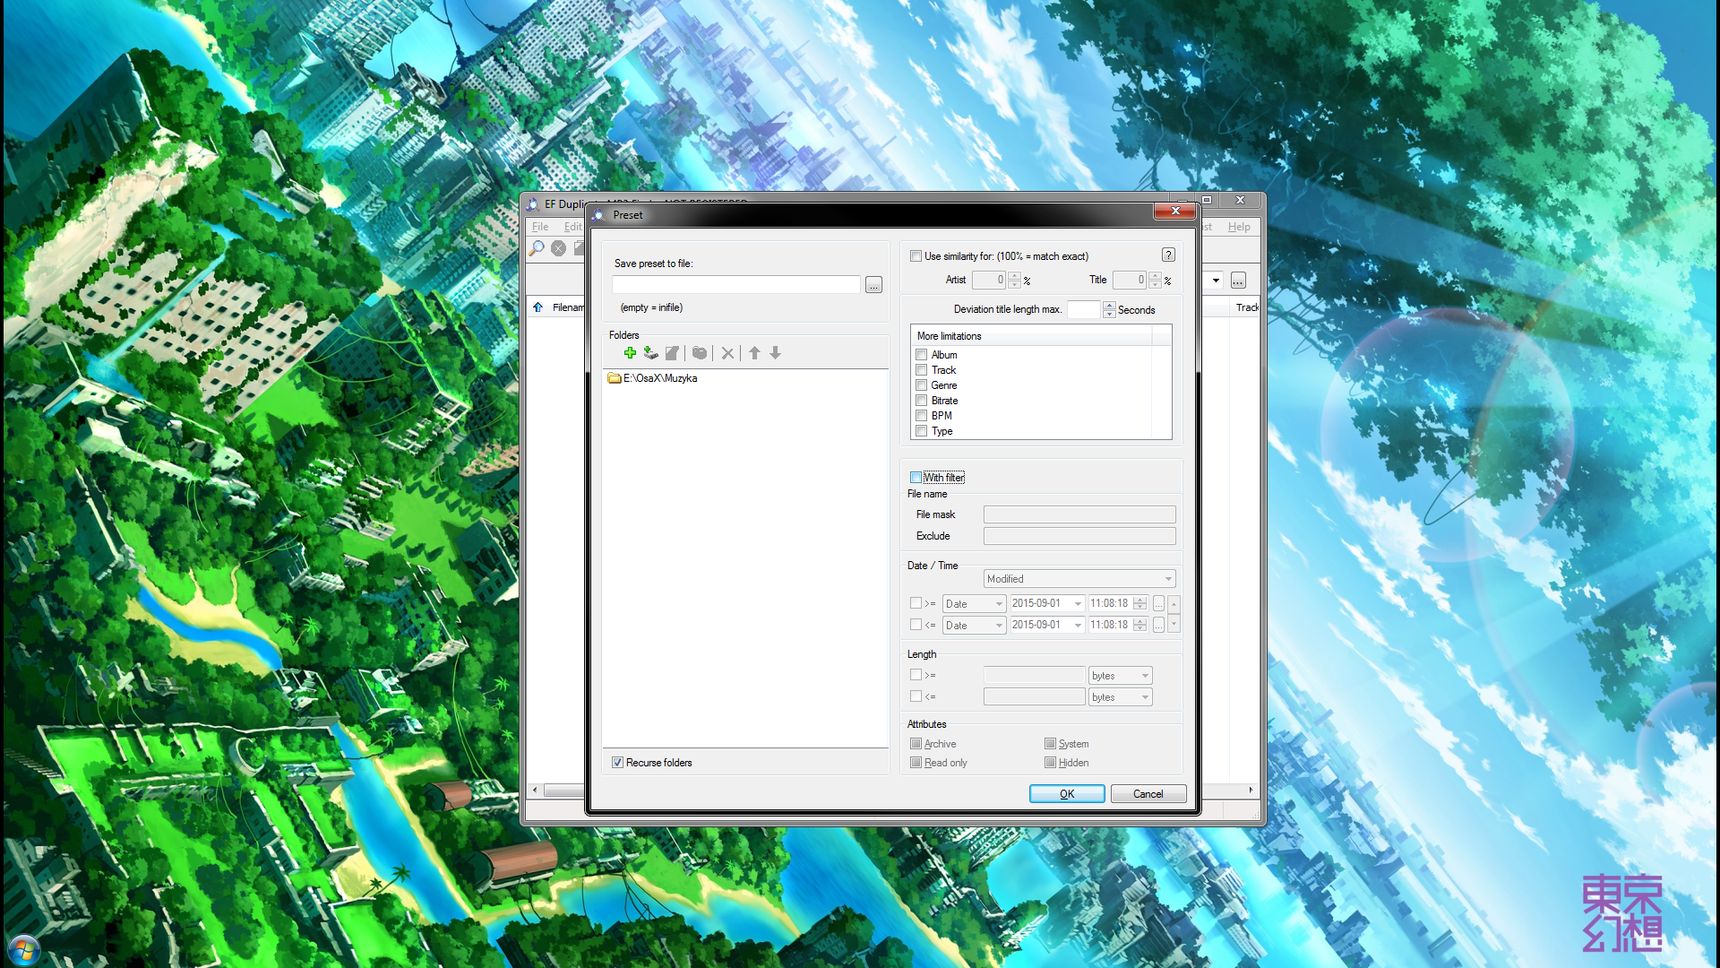Click the Track column header in main window
Viewport: 1720px width, 968px height.
click(x=1247, y=307)
